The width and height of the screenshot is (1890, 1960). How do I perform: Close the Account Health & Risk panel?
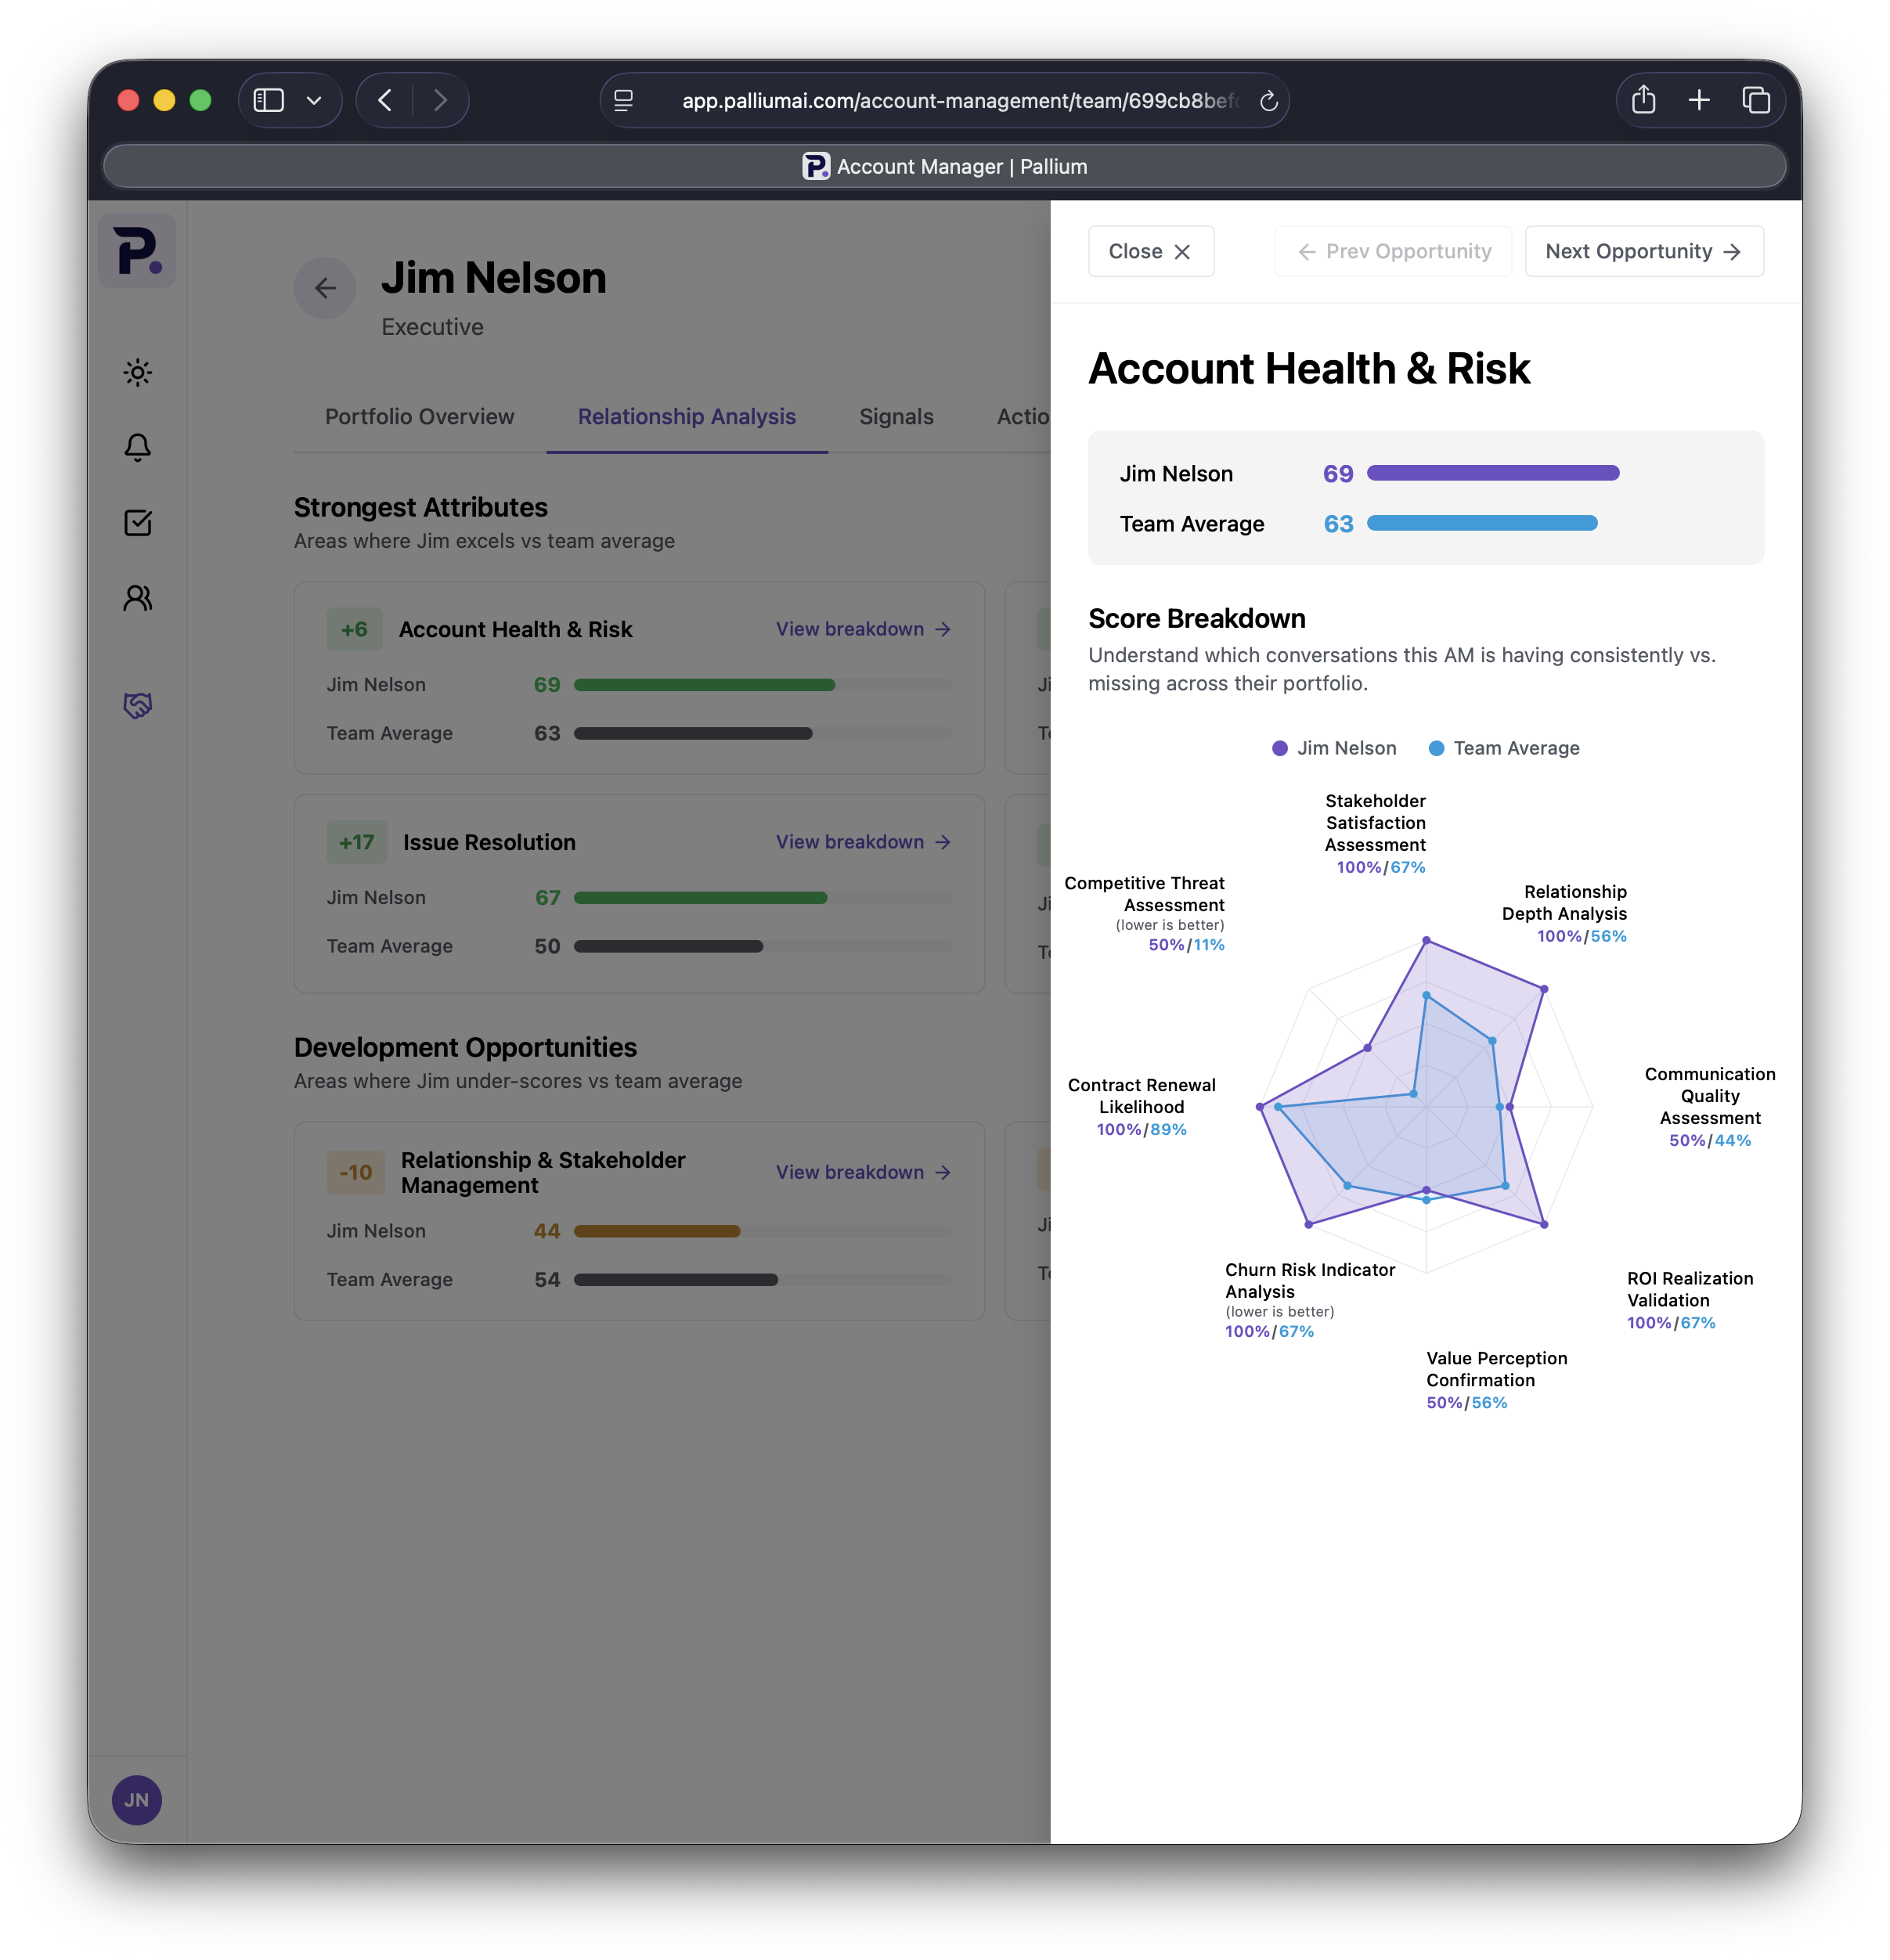point(1150,251)
